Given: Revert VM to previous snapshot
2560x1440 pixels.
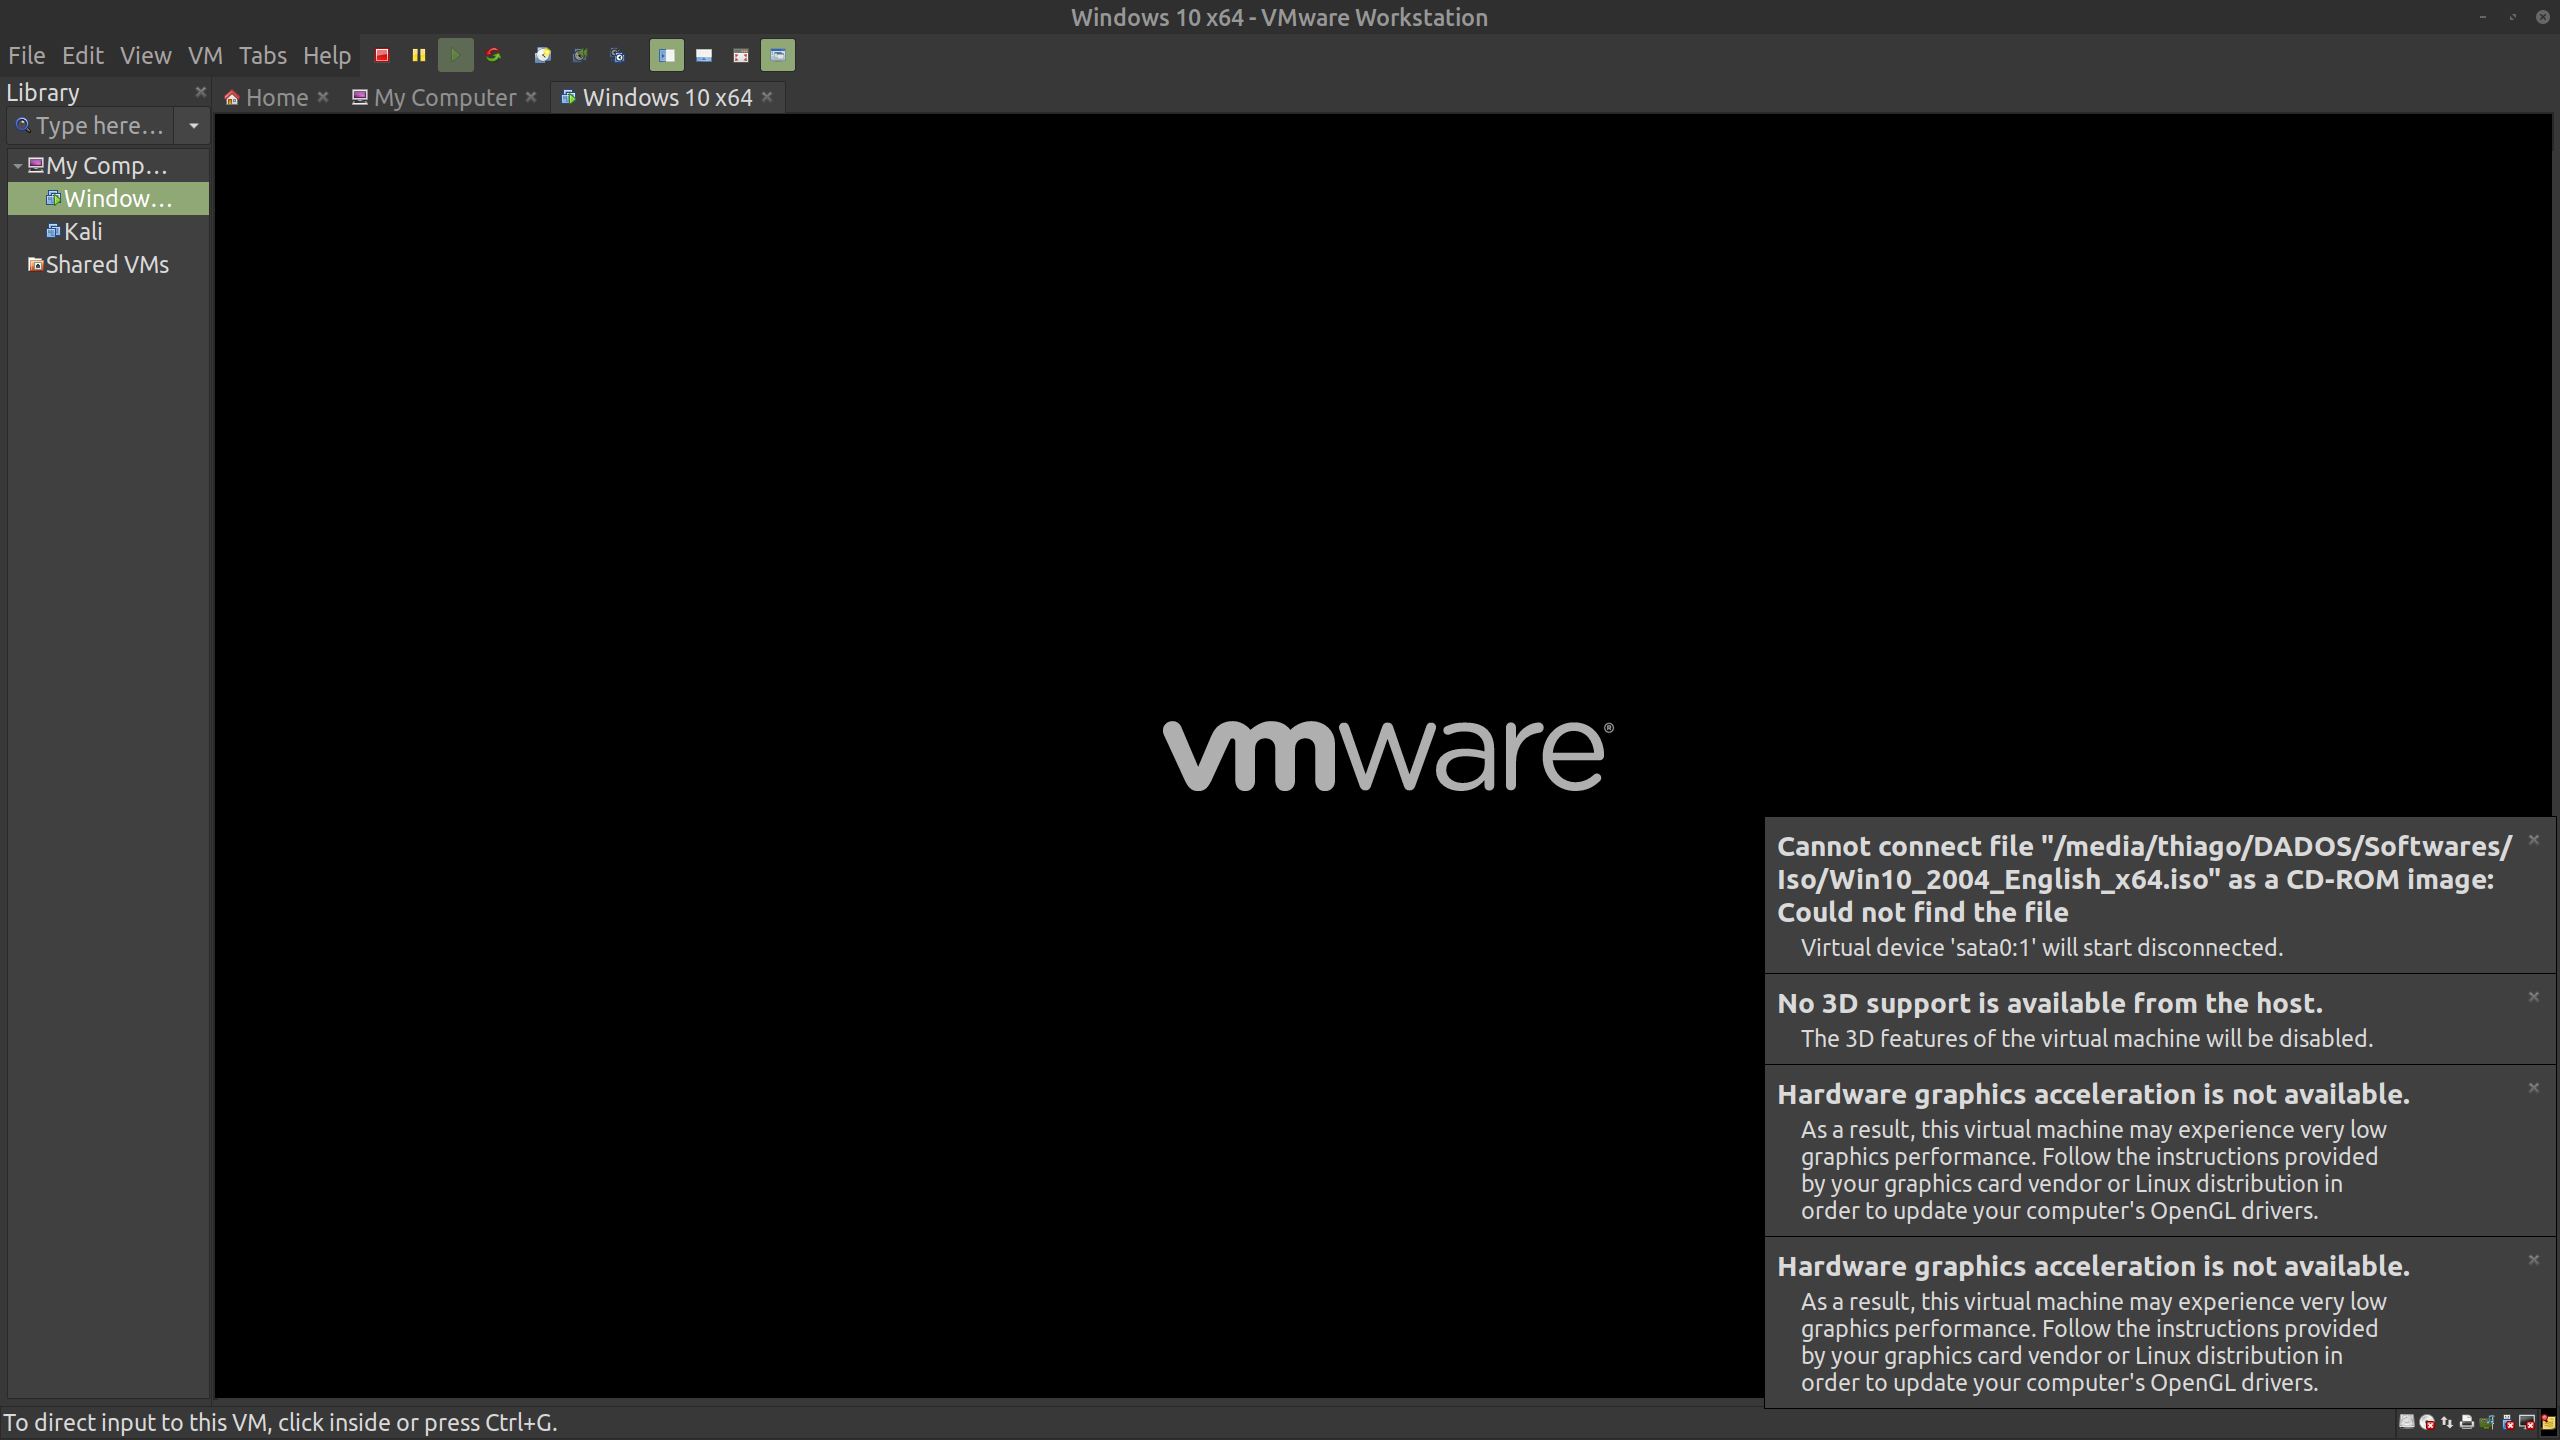Looking at the screenshot, I should tap(579, 55).
